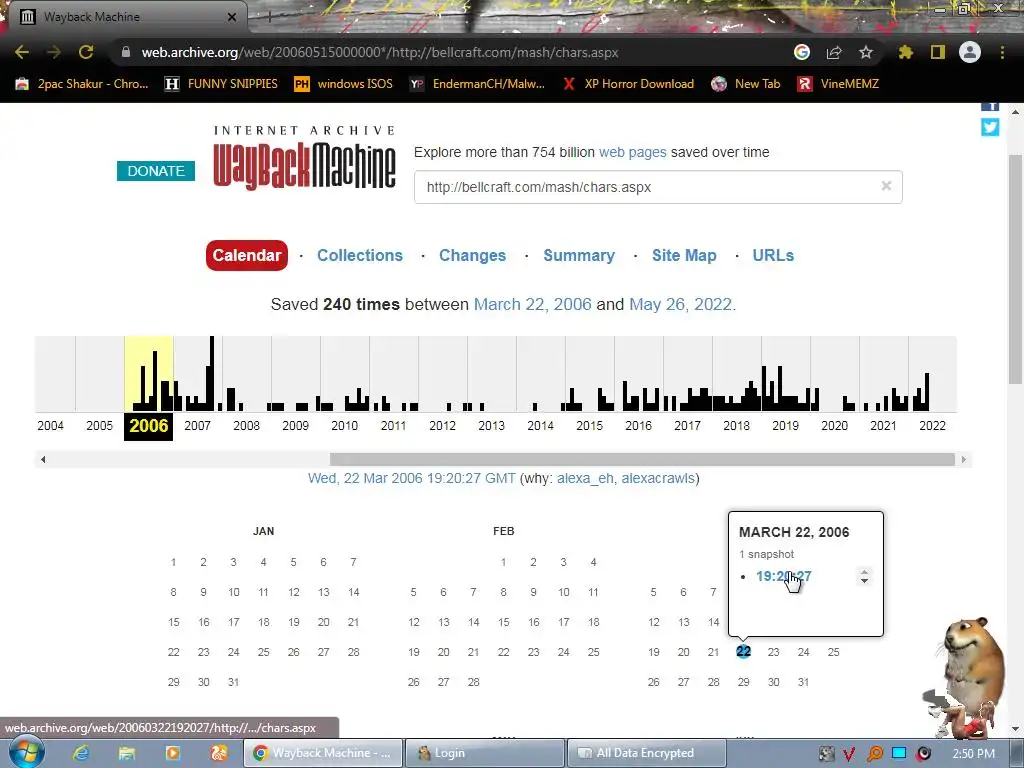Open the URLs tab
This screenshot has width=1024, height=768.
click(x=773, y=255)
